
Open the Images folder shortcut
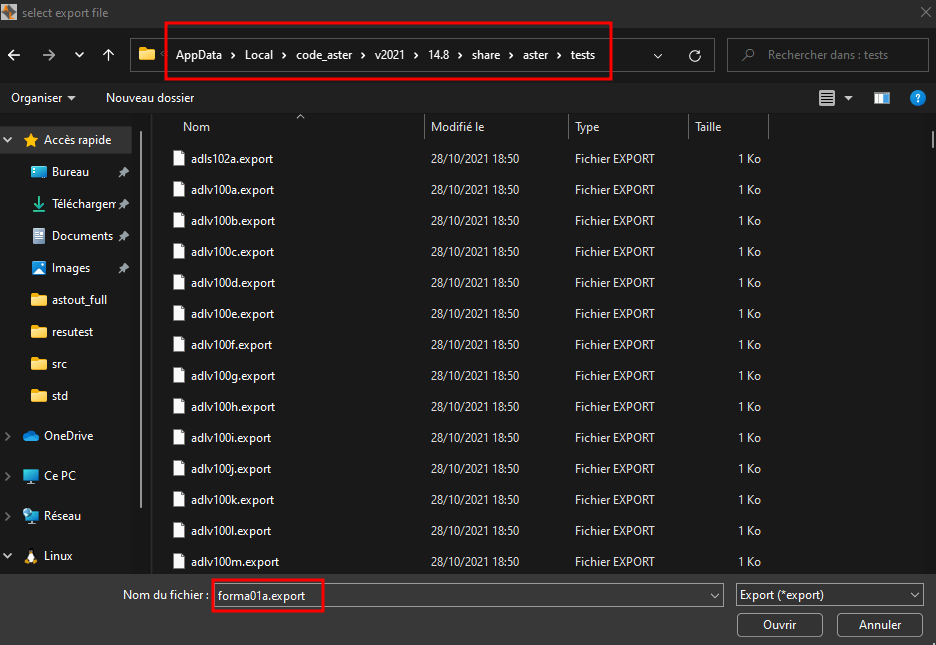coord(70,268)
